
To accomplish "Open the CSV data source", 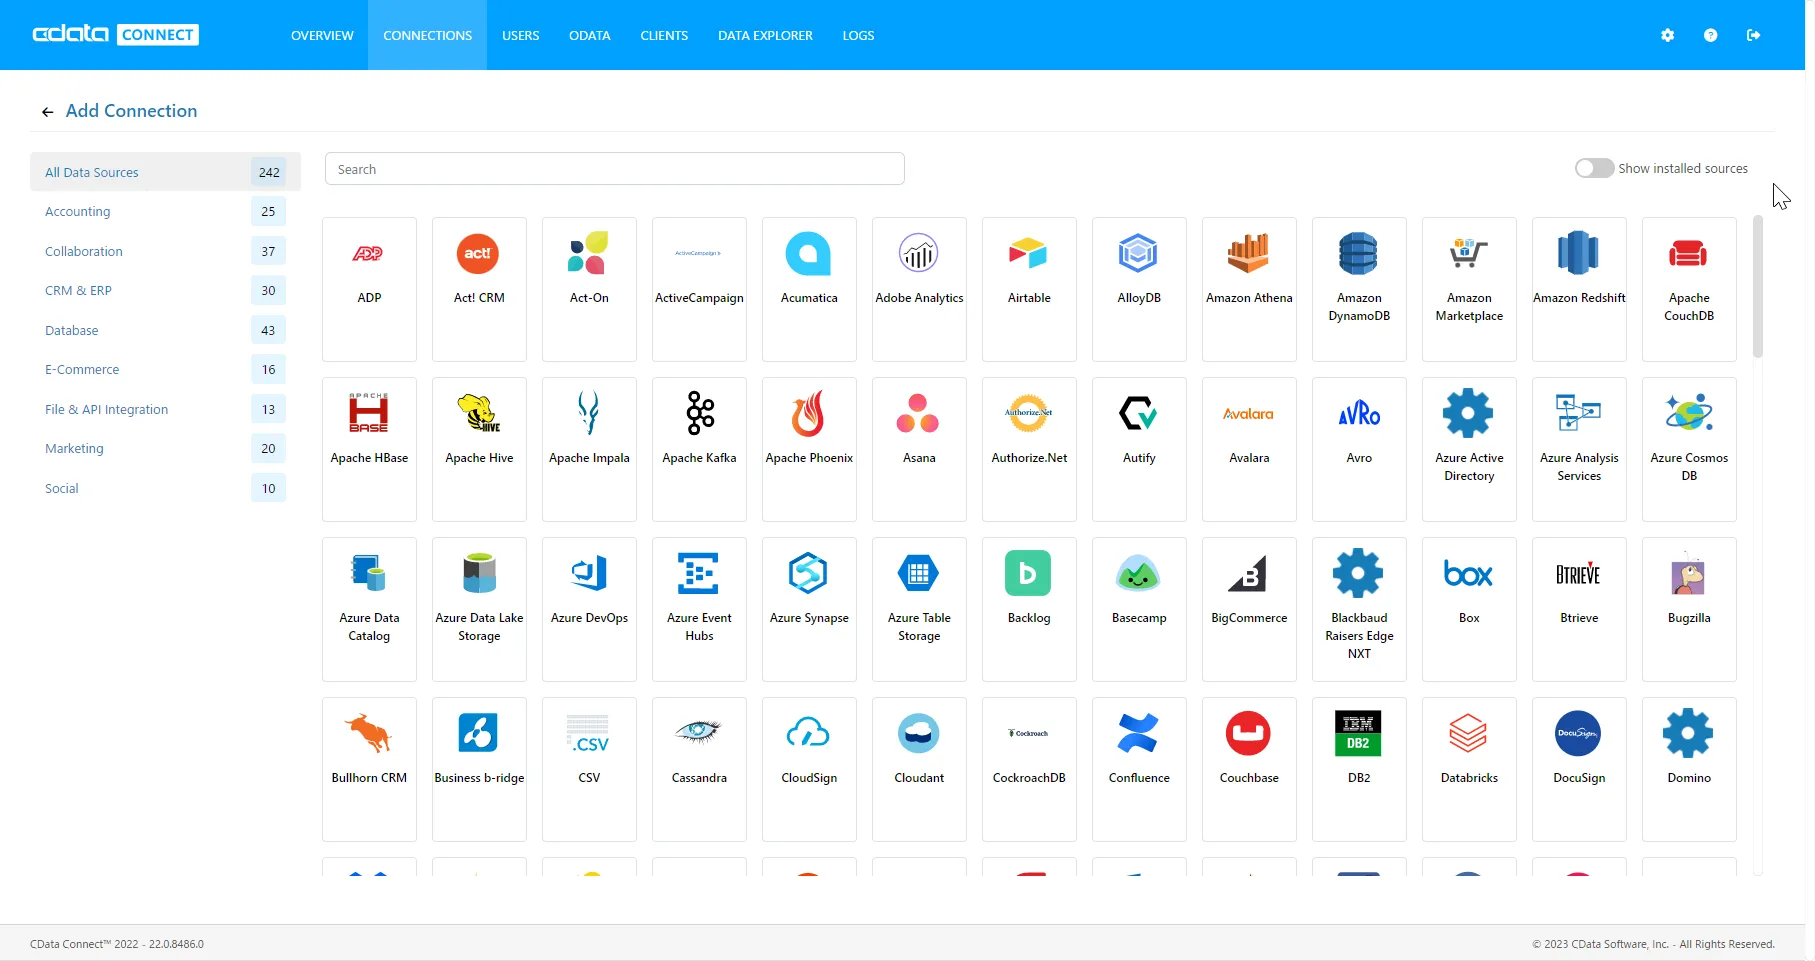I will 588,769.
